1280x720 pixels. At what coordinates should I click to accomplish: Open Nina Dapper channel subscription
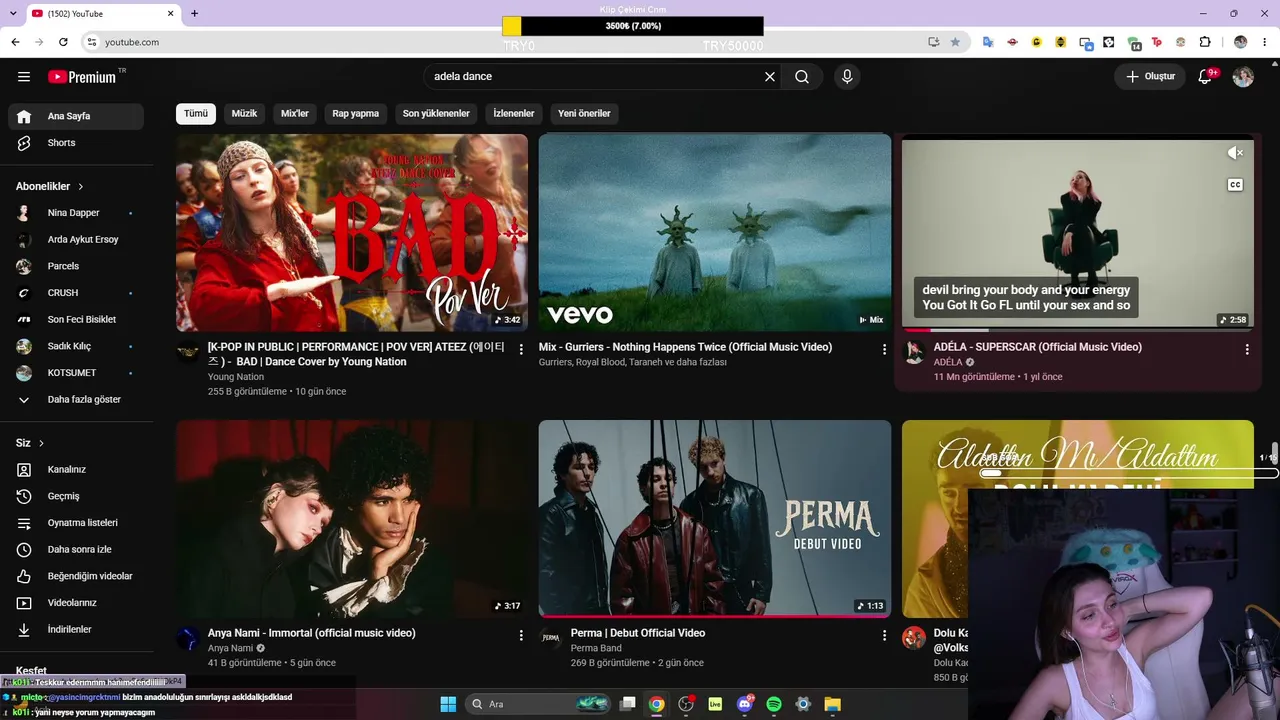(76, 213)
